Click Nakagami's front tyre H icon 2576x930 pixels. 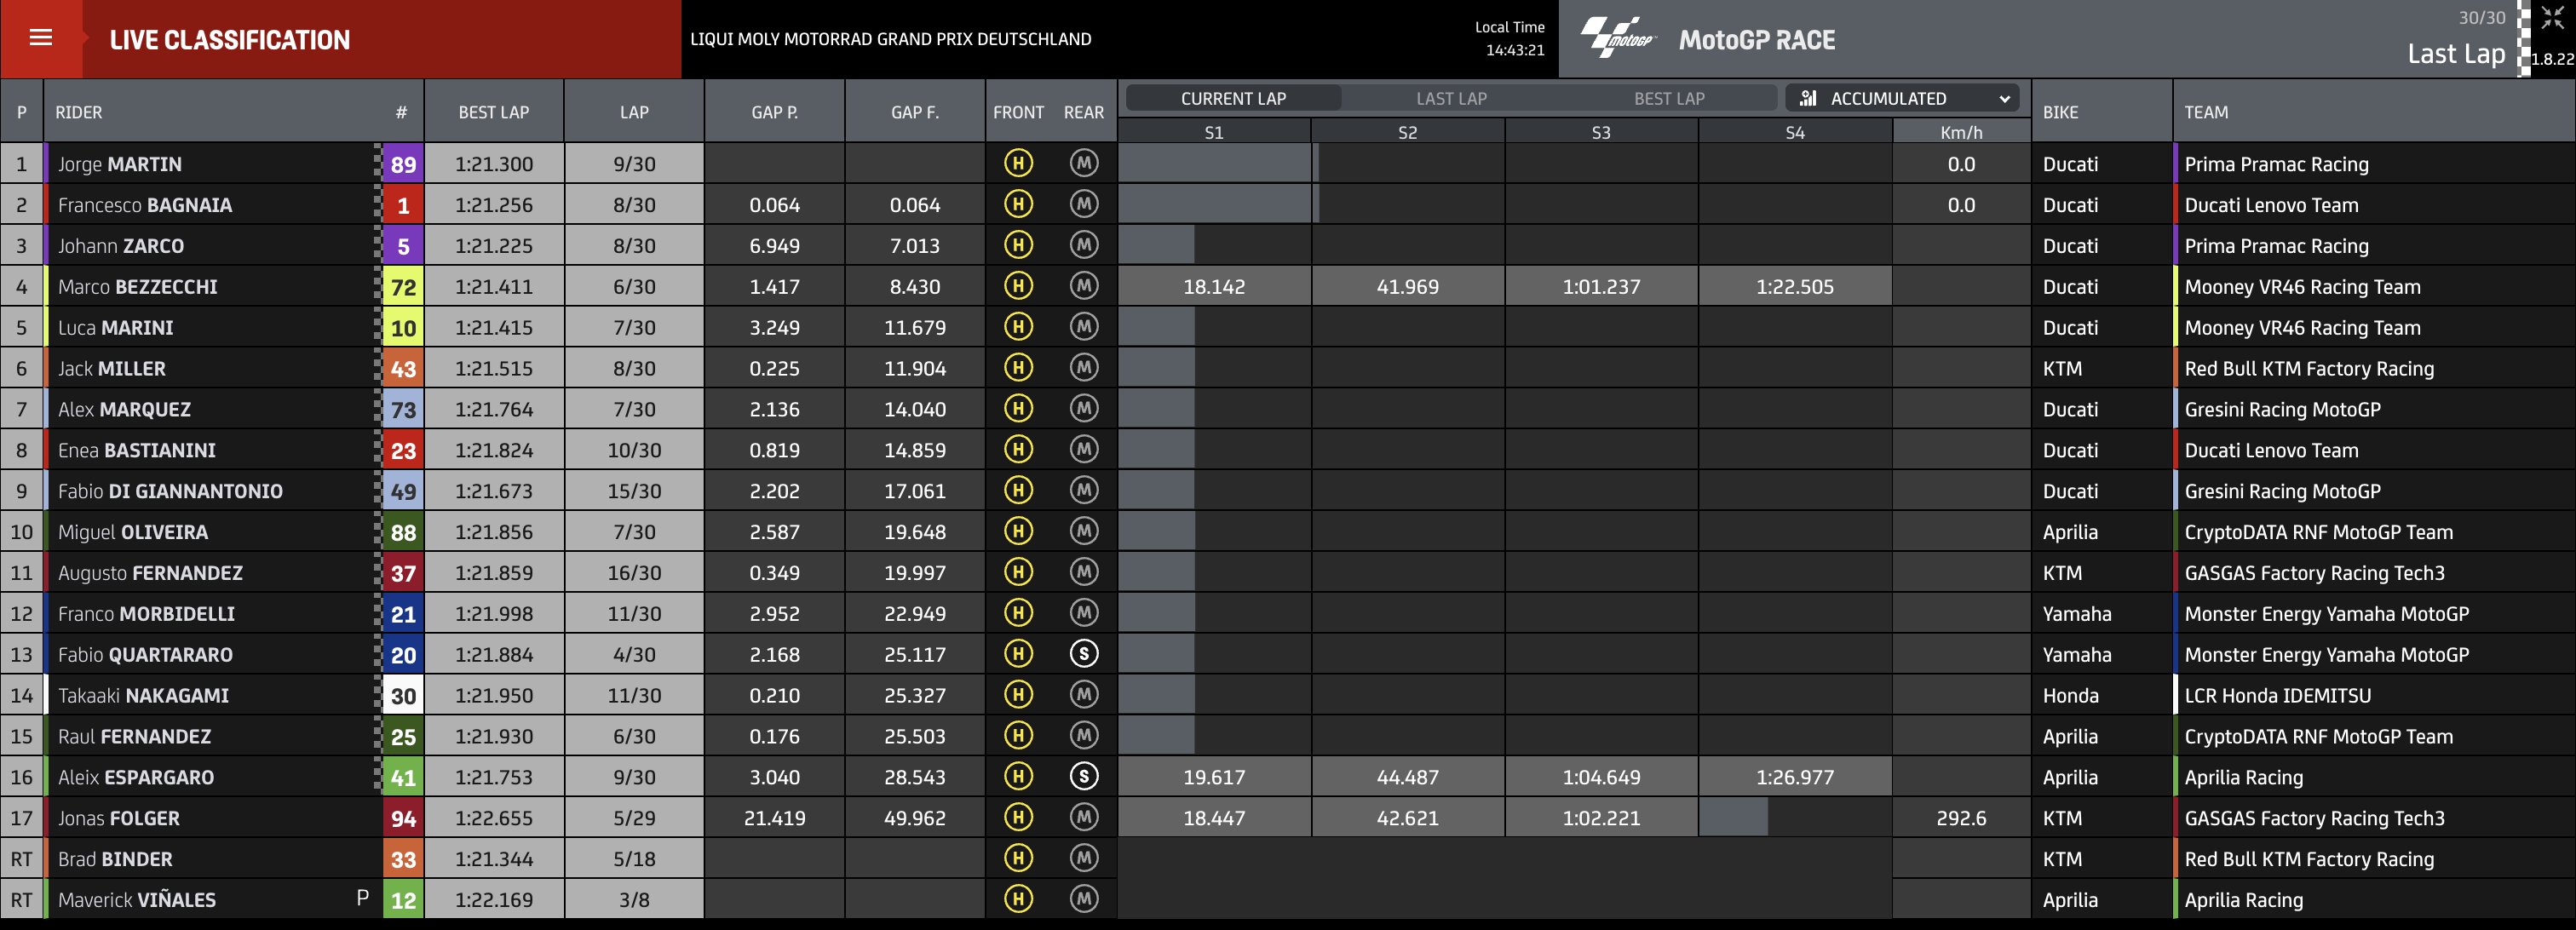pos(1018,694)
